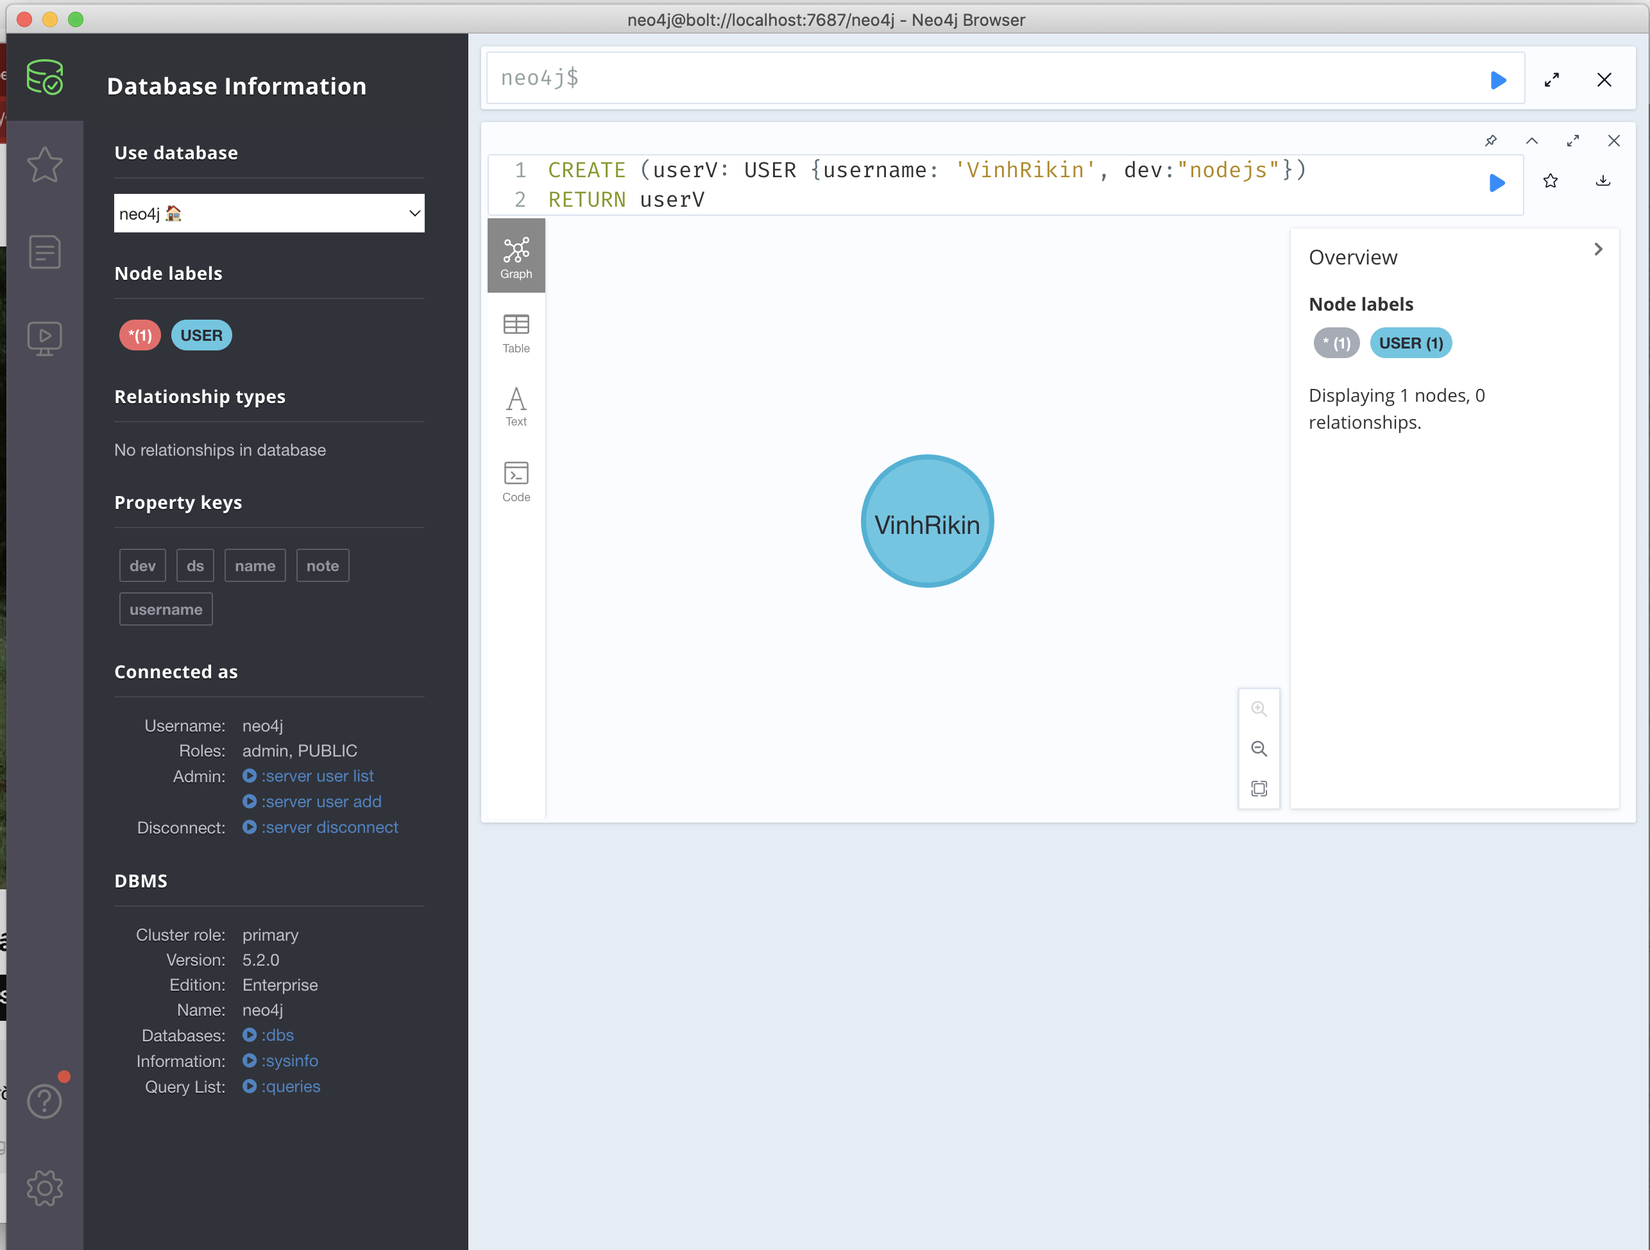Close the result frame

1614,141
